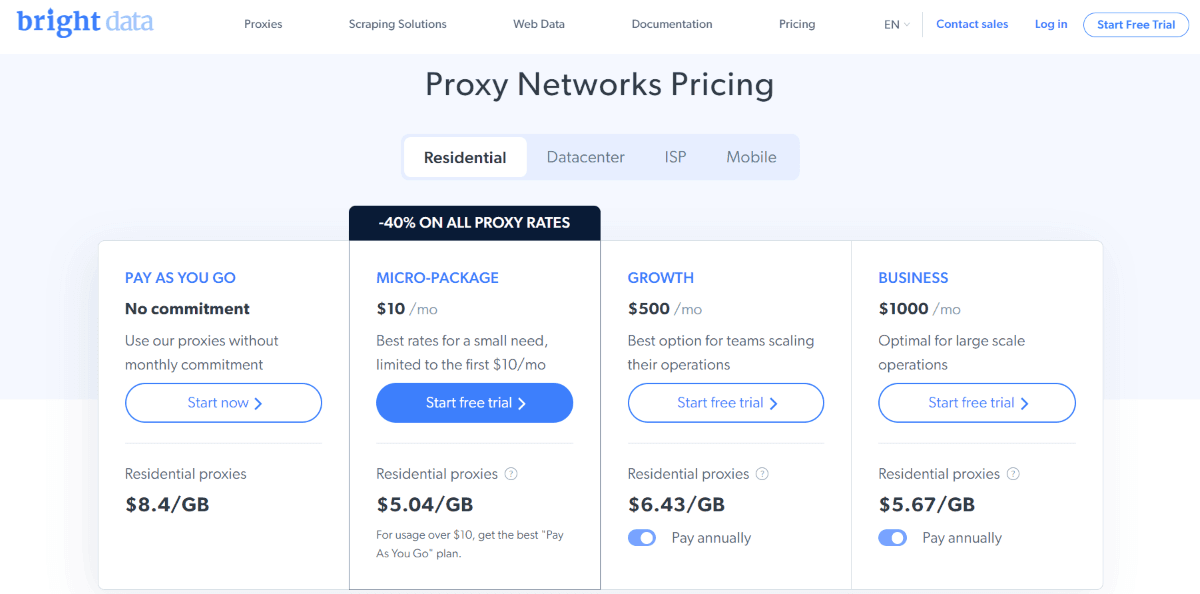1200x594 pixels.
Task: Open the Scraping Solutions menu
Action: coord(398,24)
